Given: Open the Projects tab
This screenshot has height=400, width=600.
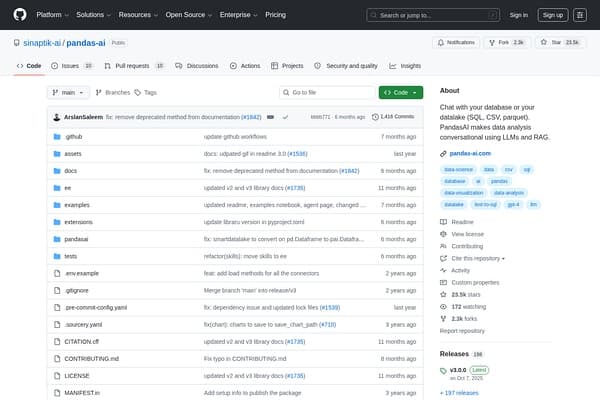Looking at the screenshot, I should pos(287,66).
